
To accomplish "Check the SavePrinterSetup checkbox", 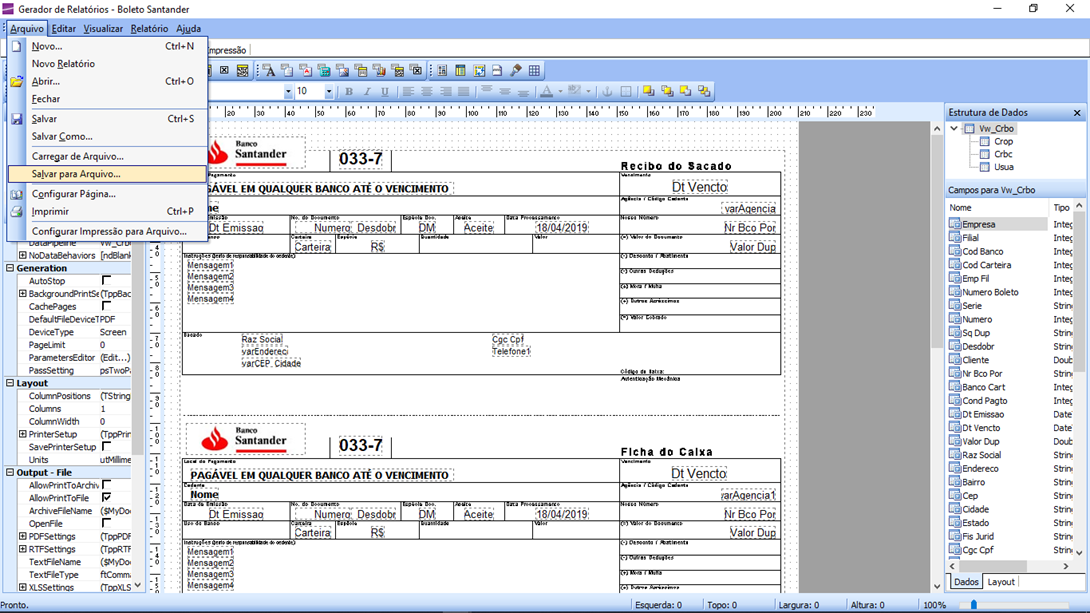I will (106, 447).
